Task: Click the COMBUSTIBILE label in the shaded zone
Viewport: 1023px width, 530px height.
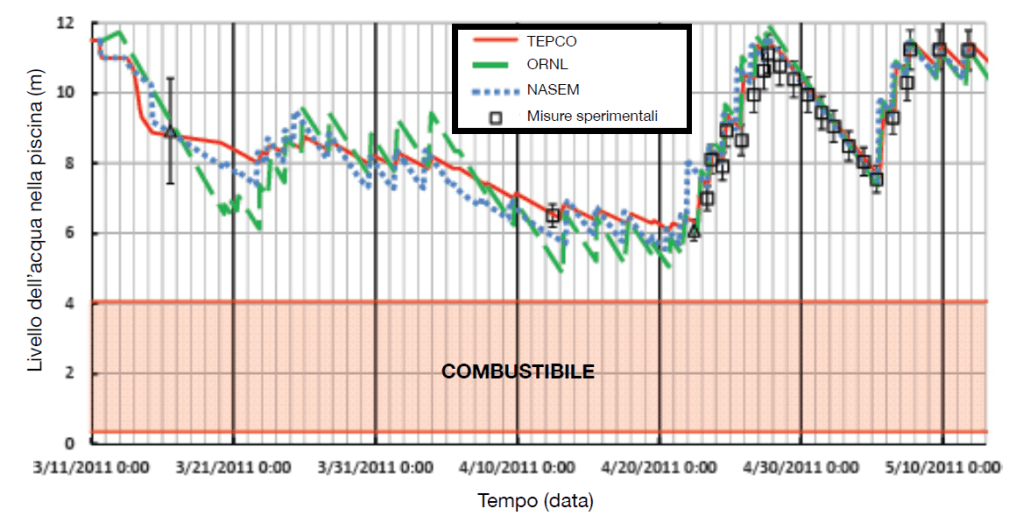Action: pyautogui.click(x=518, y=372)
